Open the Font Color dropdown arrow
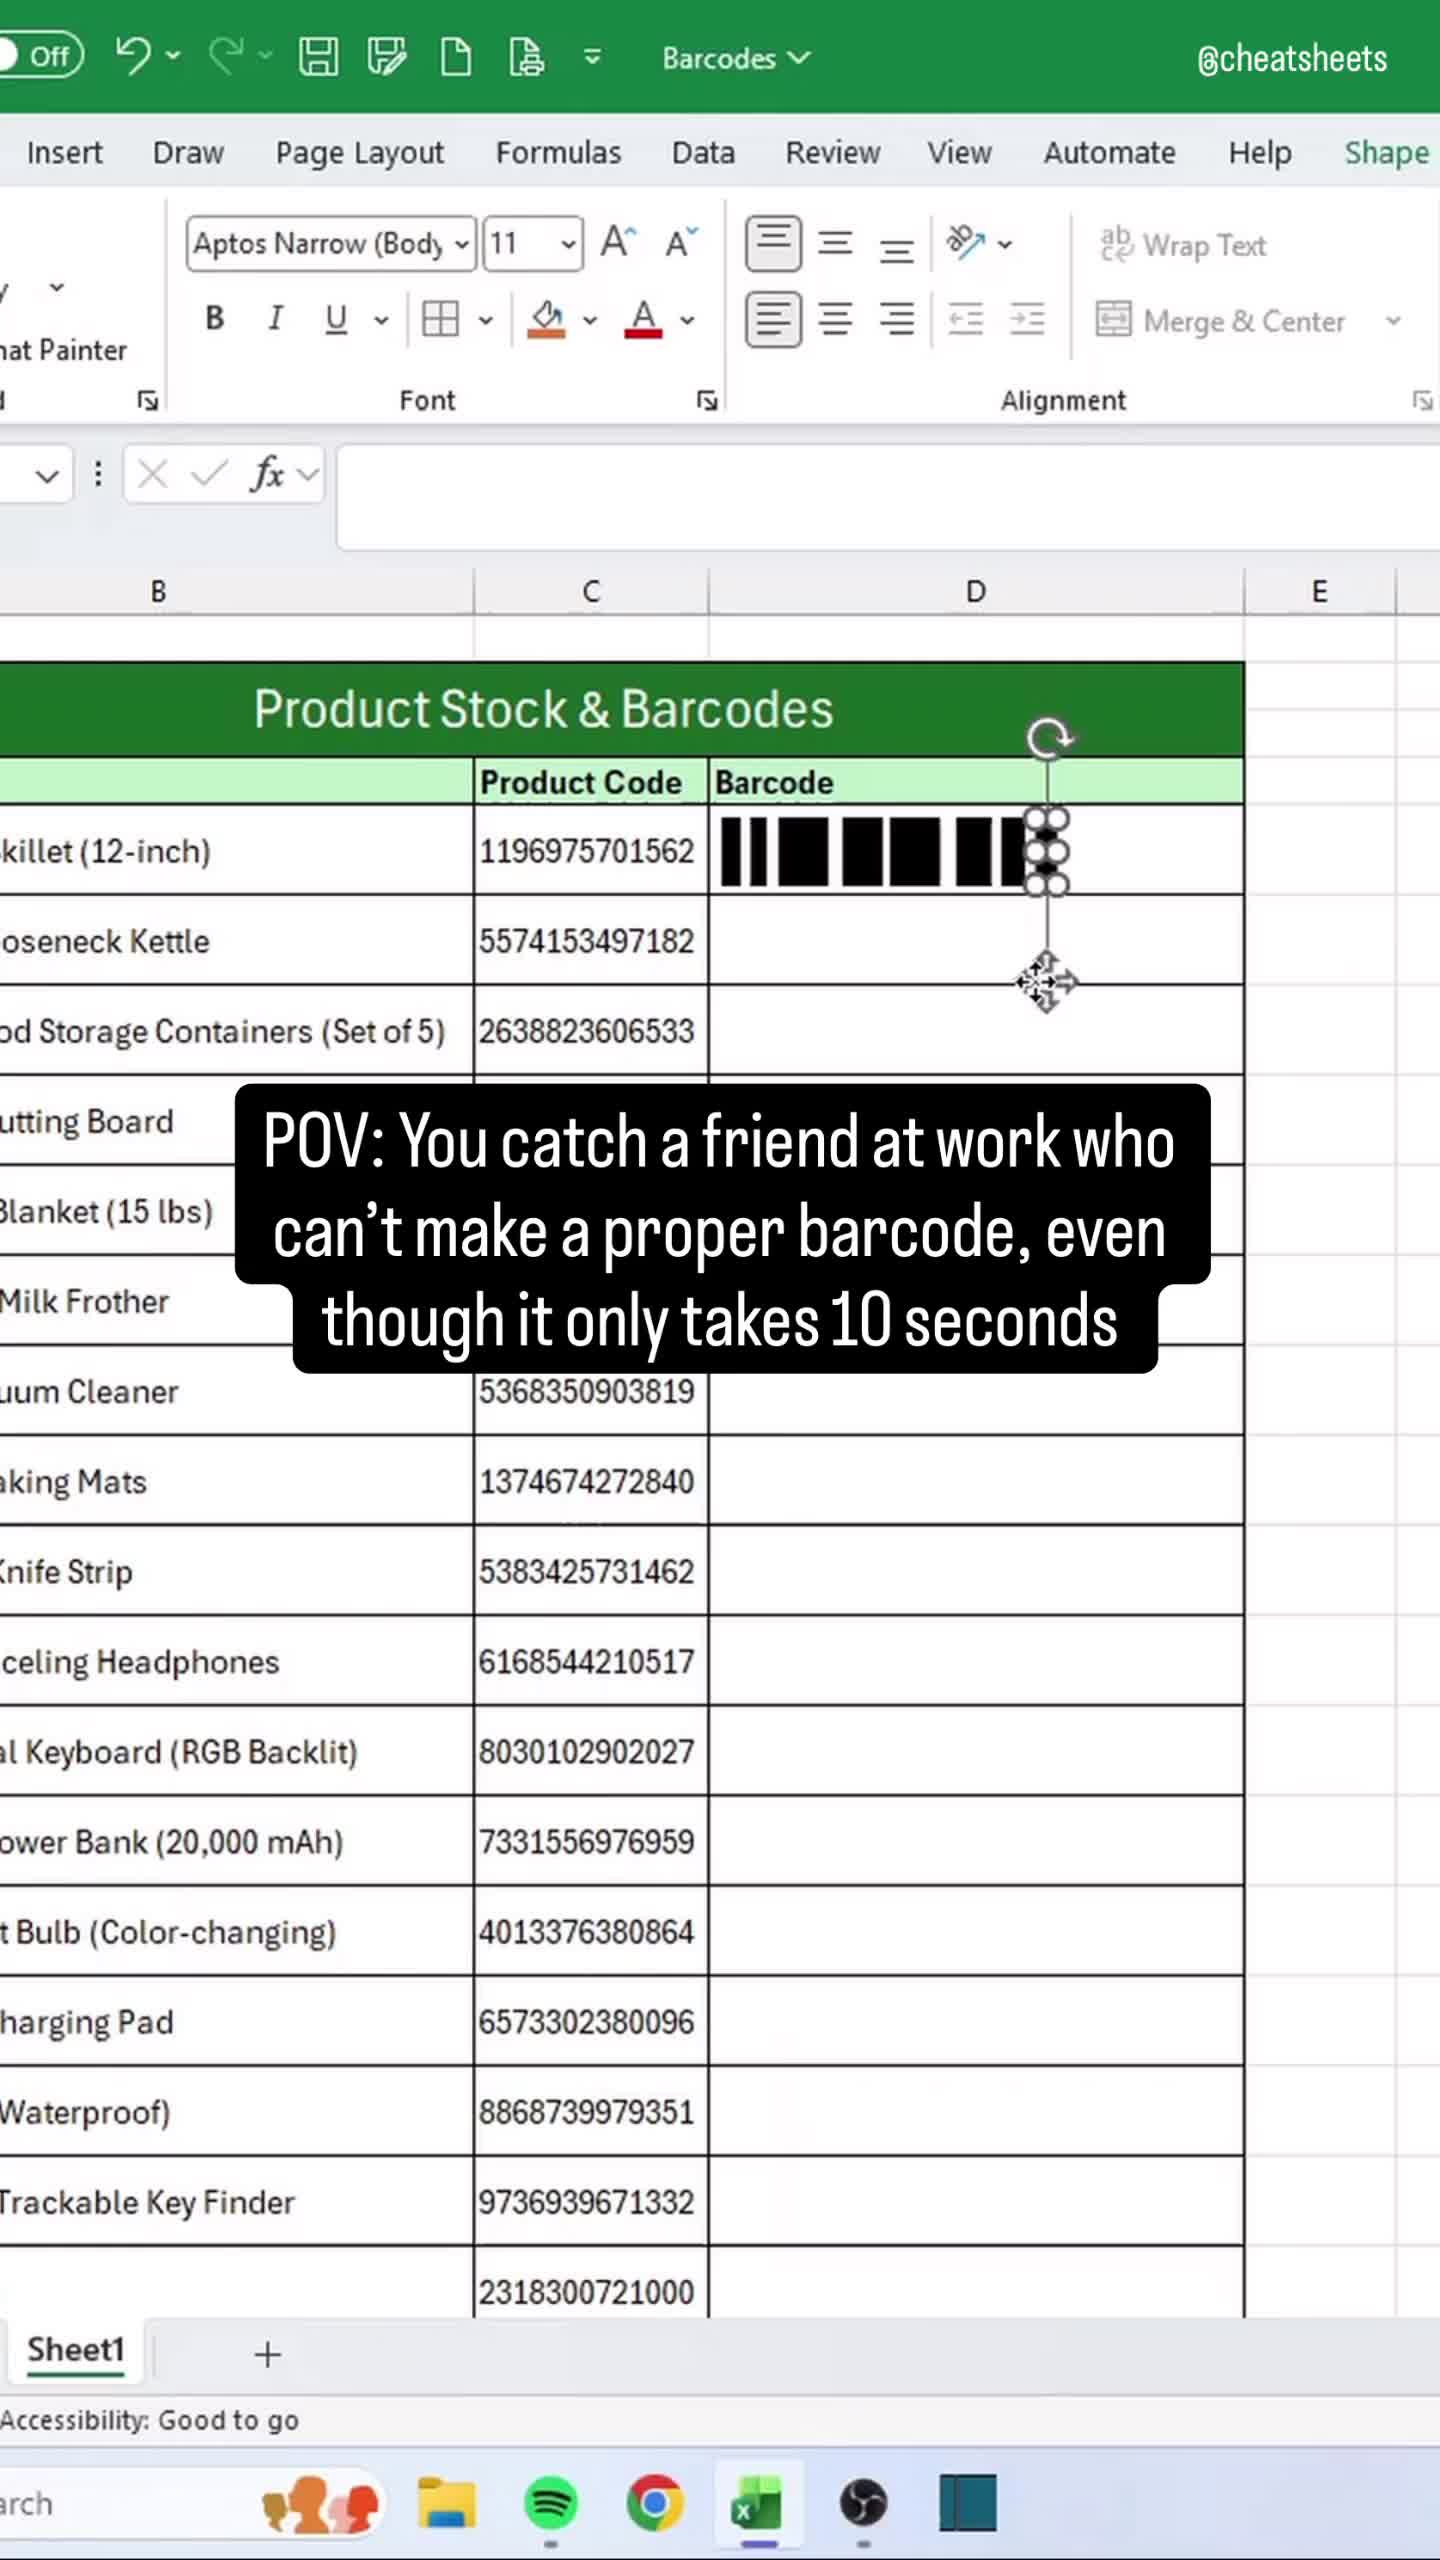Screen dimensions: 1440x2560 688,320
